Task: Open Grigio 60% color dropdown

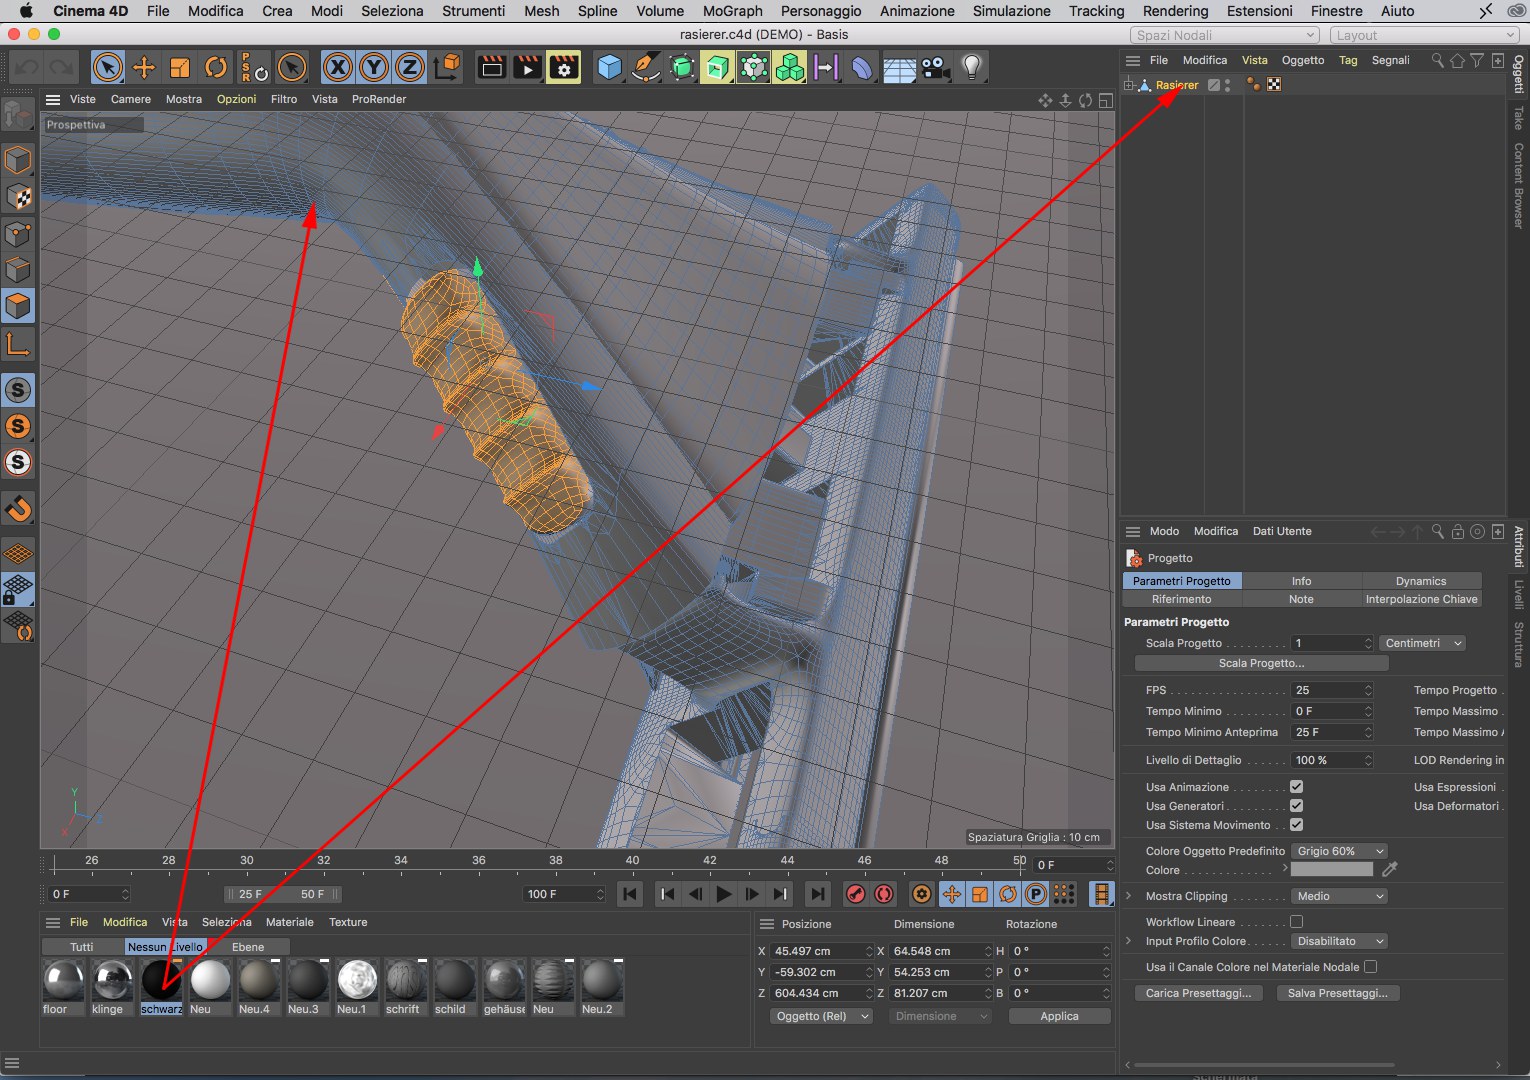Action: click(x=1340, y=851)
